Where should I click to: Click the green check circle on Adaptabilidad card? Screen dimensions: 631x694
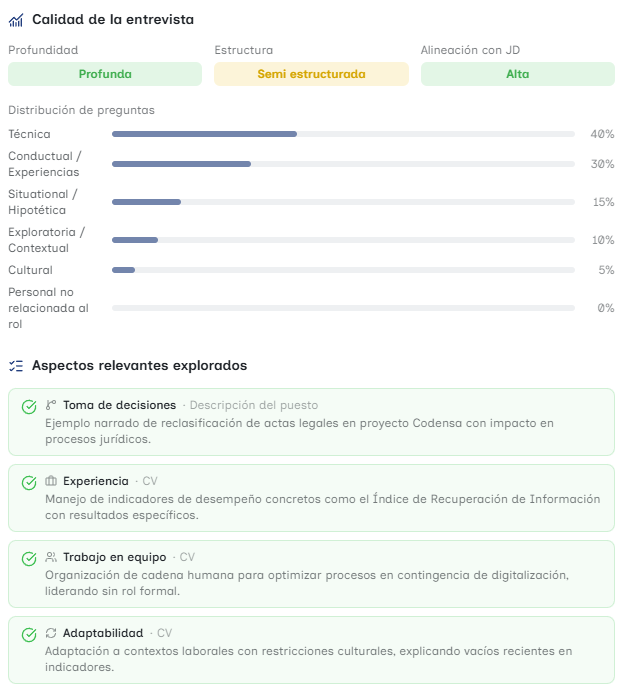[x=29, y=635]
